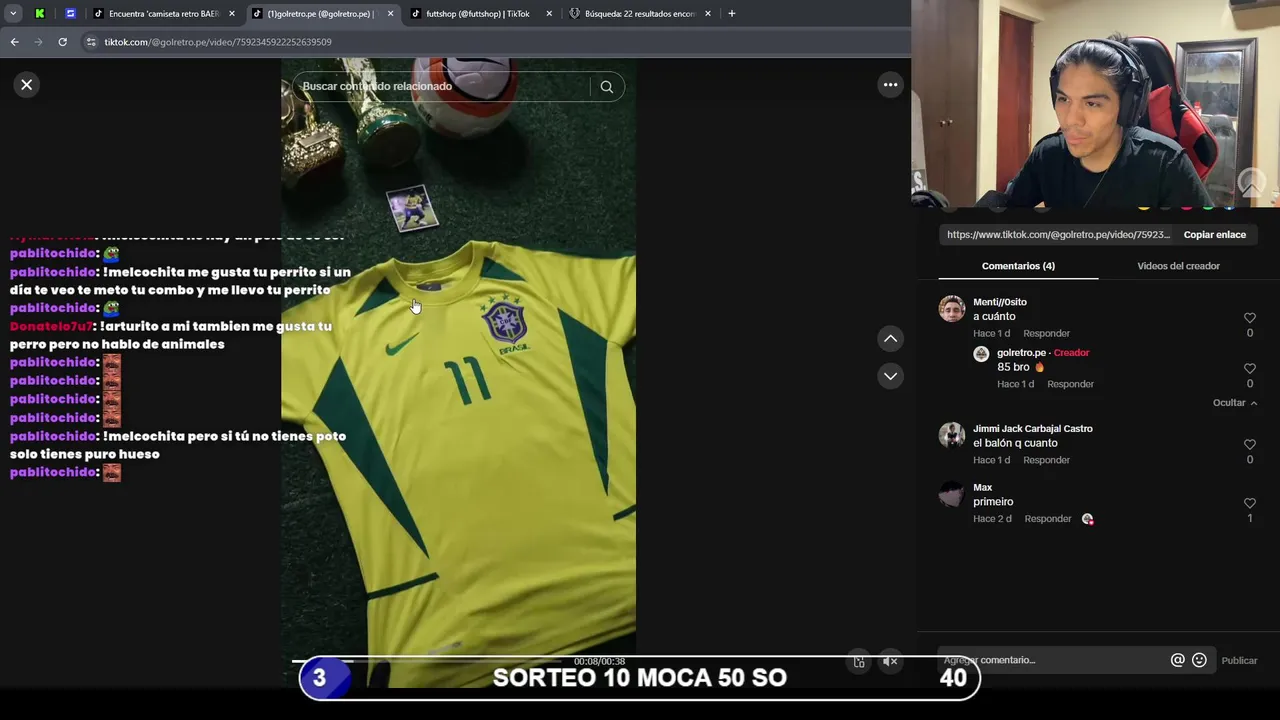Open site information icon in address bar
Screen dimensions: 1280x720
pos(91,42)
